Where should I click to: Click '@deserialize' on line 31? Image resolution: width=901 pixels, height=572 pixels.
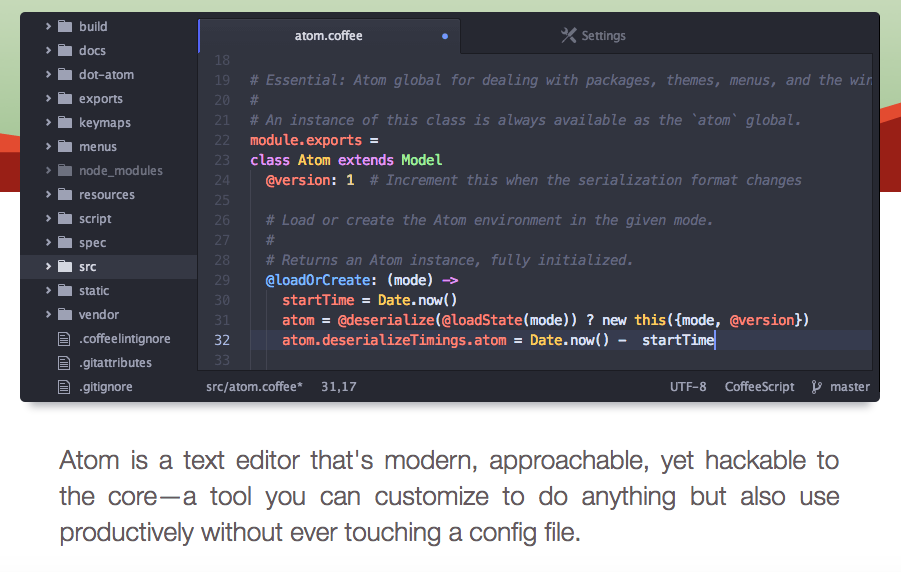[386, 320]
